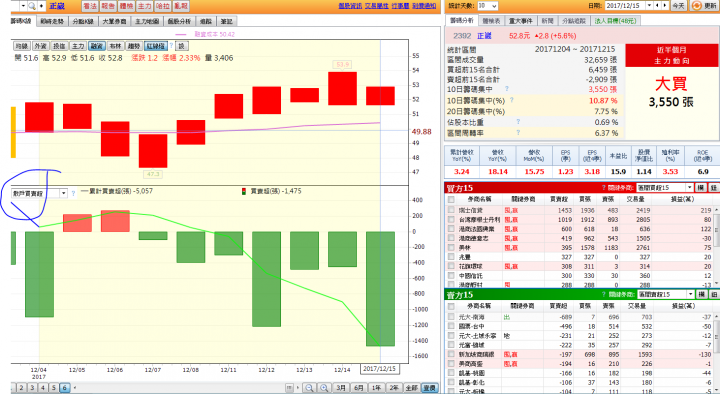This screenshot has height=394, width=720.
Task: Click the 12/14 red candlestick
Action: pyautogui.click(x=343, y=88)
